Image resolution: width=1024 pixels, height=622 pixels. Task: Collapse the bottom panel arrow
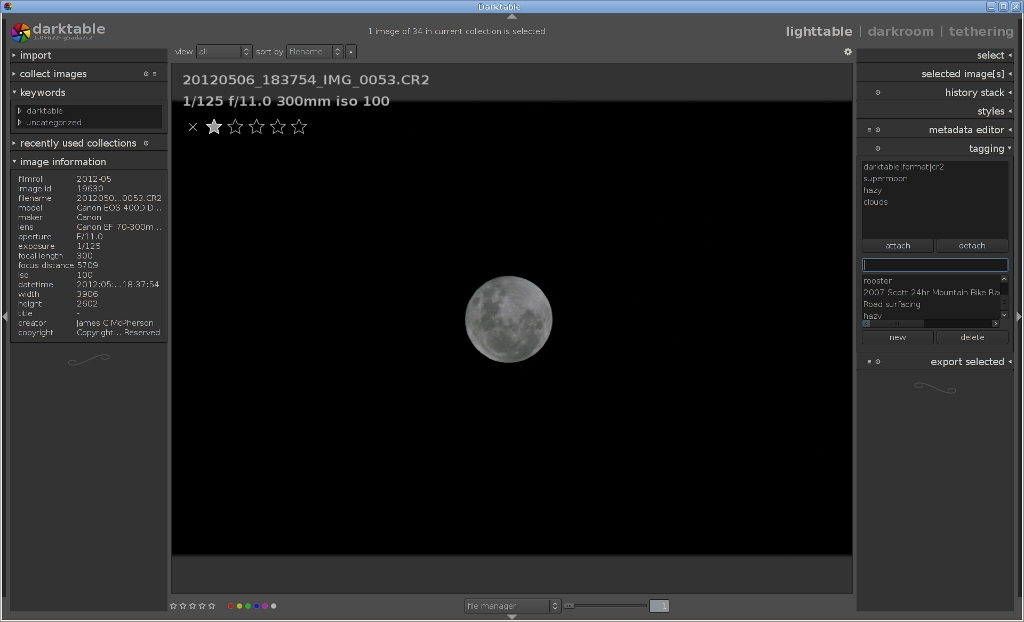(x=512, y=617)
